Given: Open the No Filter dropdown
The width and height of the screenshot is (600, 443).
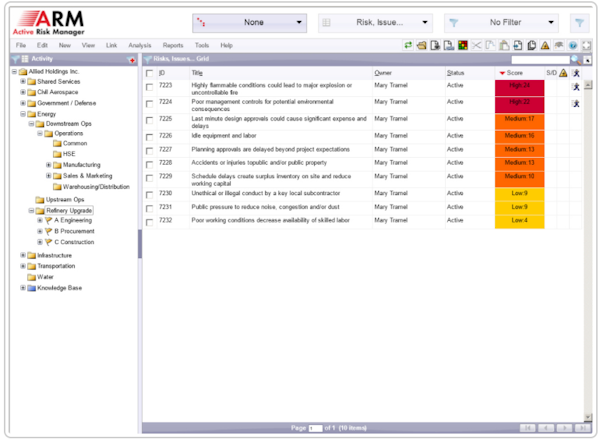Looking at the screenshot, I should point(500,22).
